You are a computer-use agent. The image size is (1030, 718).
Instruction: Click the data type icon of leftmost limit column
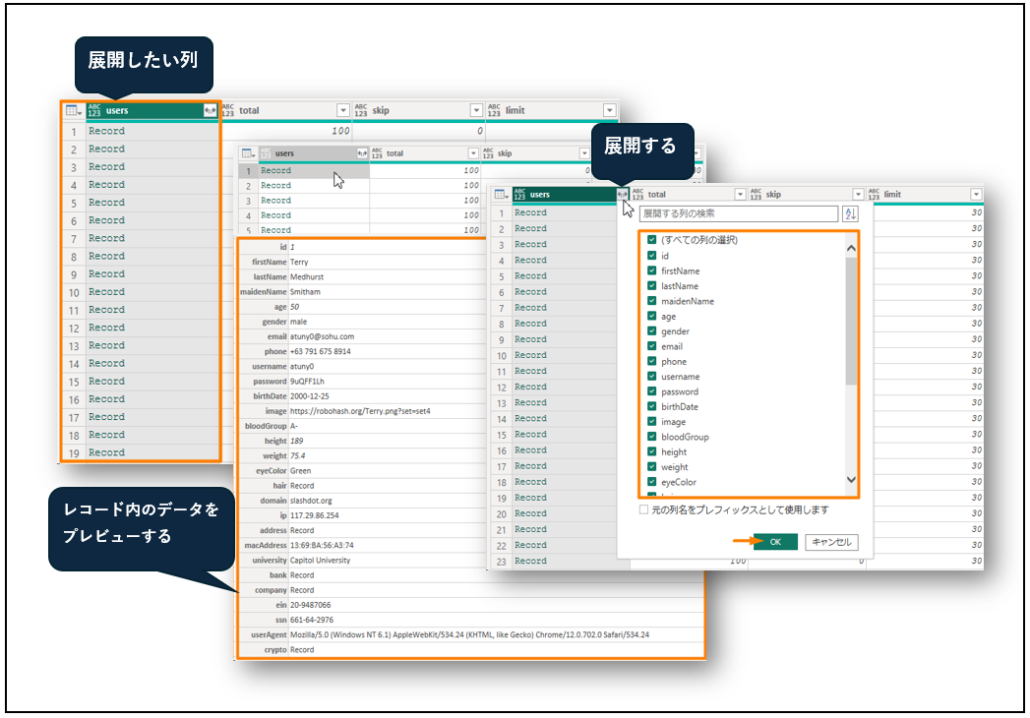[x=494, y=110]
